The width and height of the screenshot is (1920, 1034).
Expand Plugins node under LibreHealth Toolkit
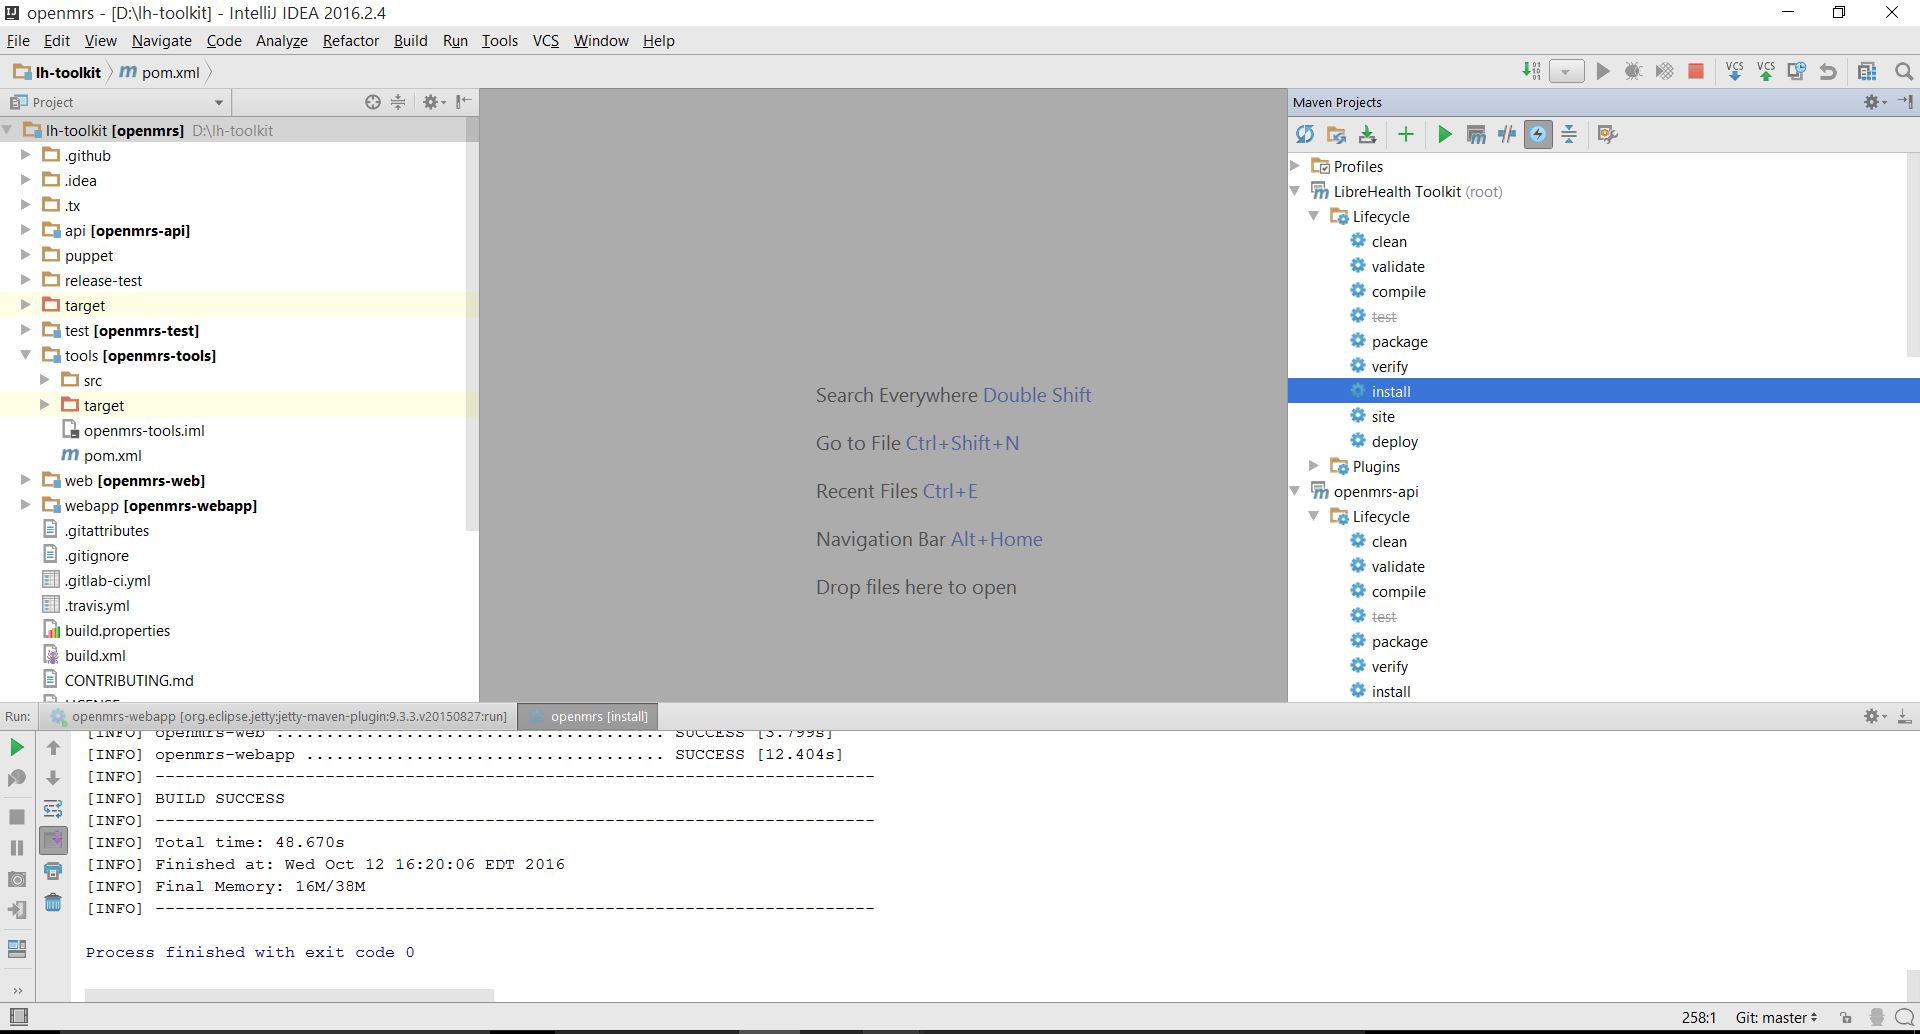pyautogui.click(x=1314, y=466)
